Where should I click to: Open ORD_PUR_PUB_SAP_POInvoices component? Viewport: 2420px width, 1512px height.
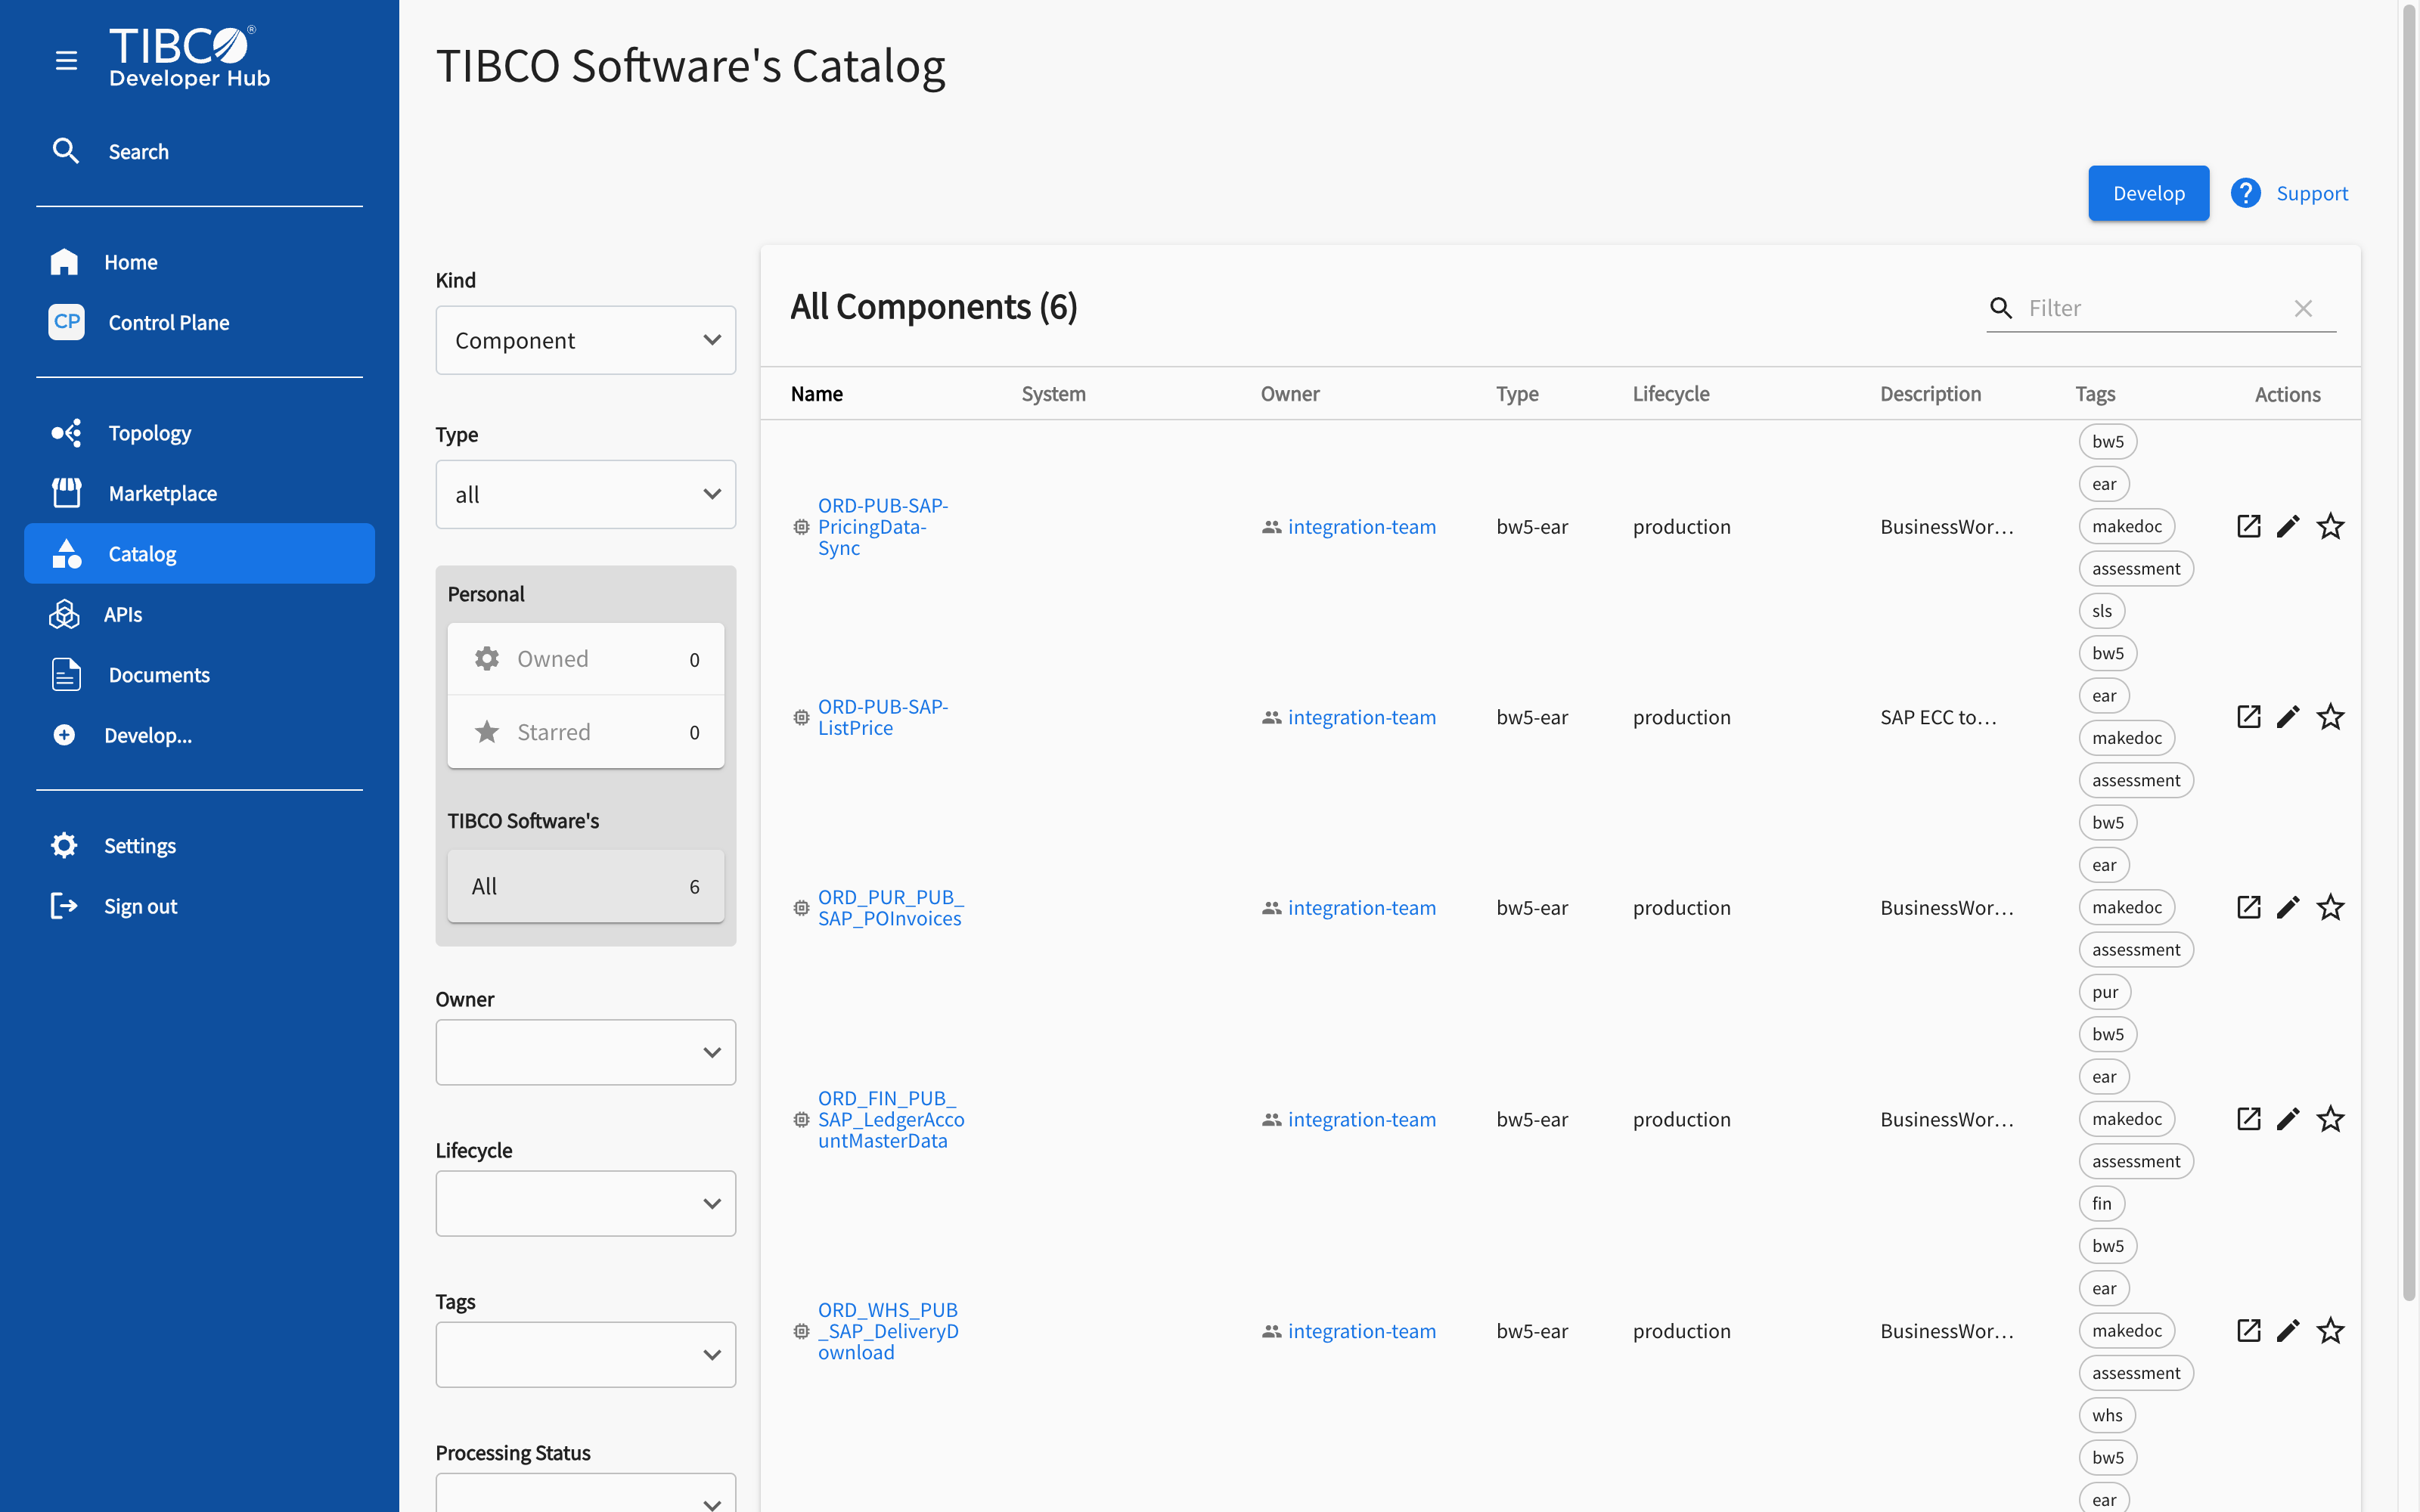tap(890, 908)
